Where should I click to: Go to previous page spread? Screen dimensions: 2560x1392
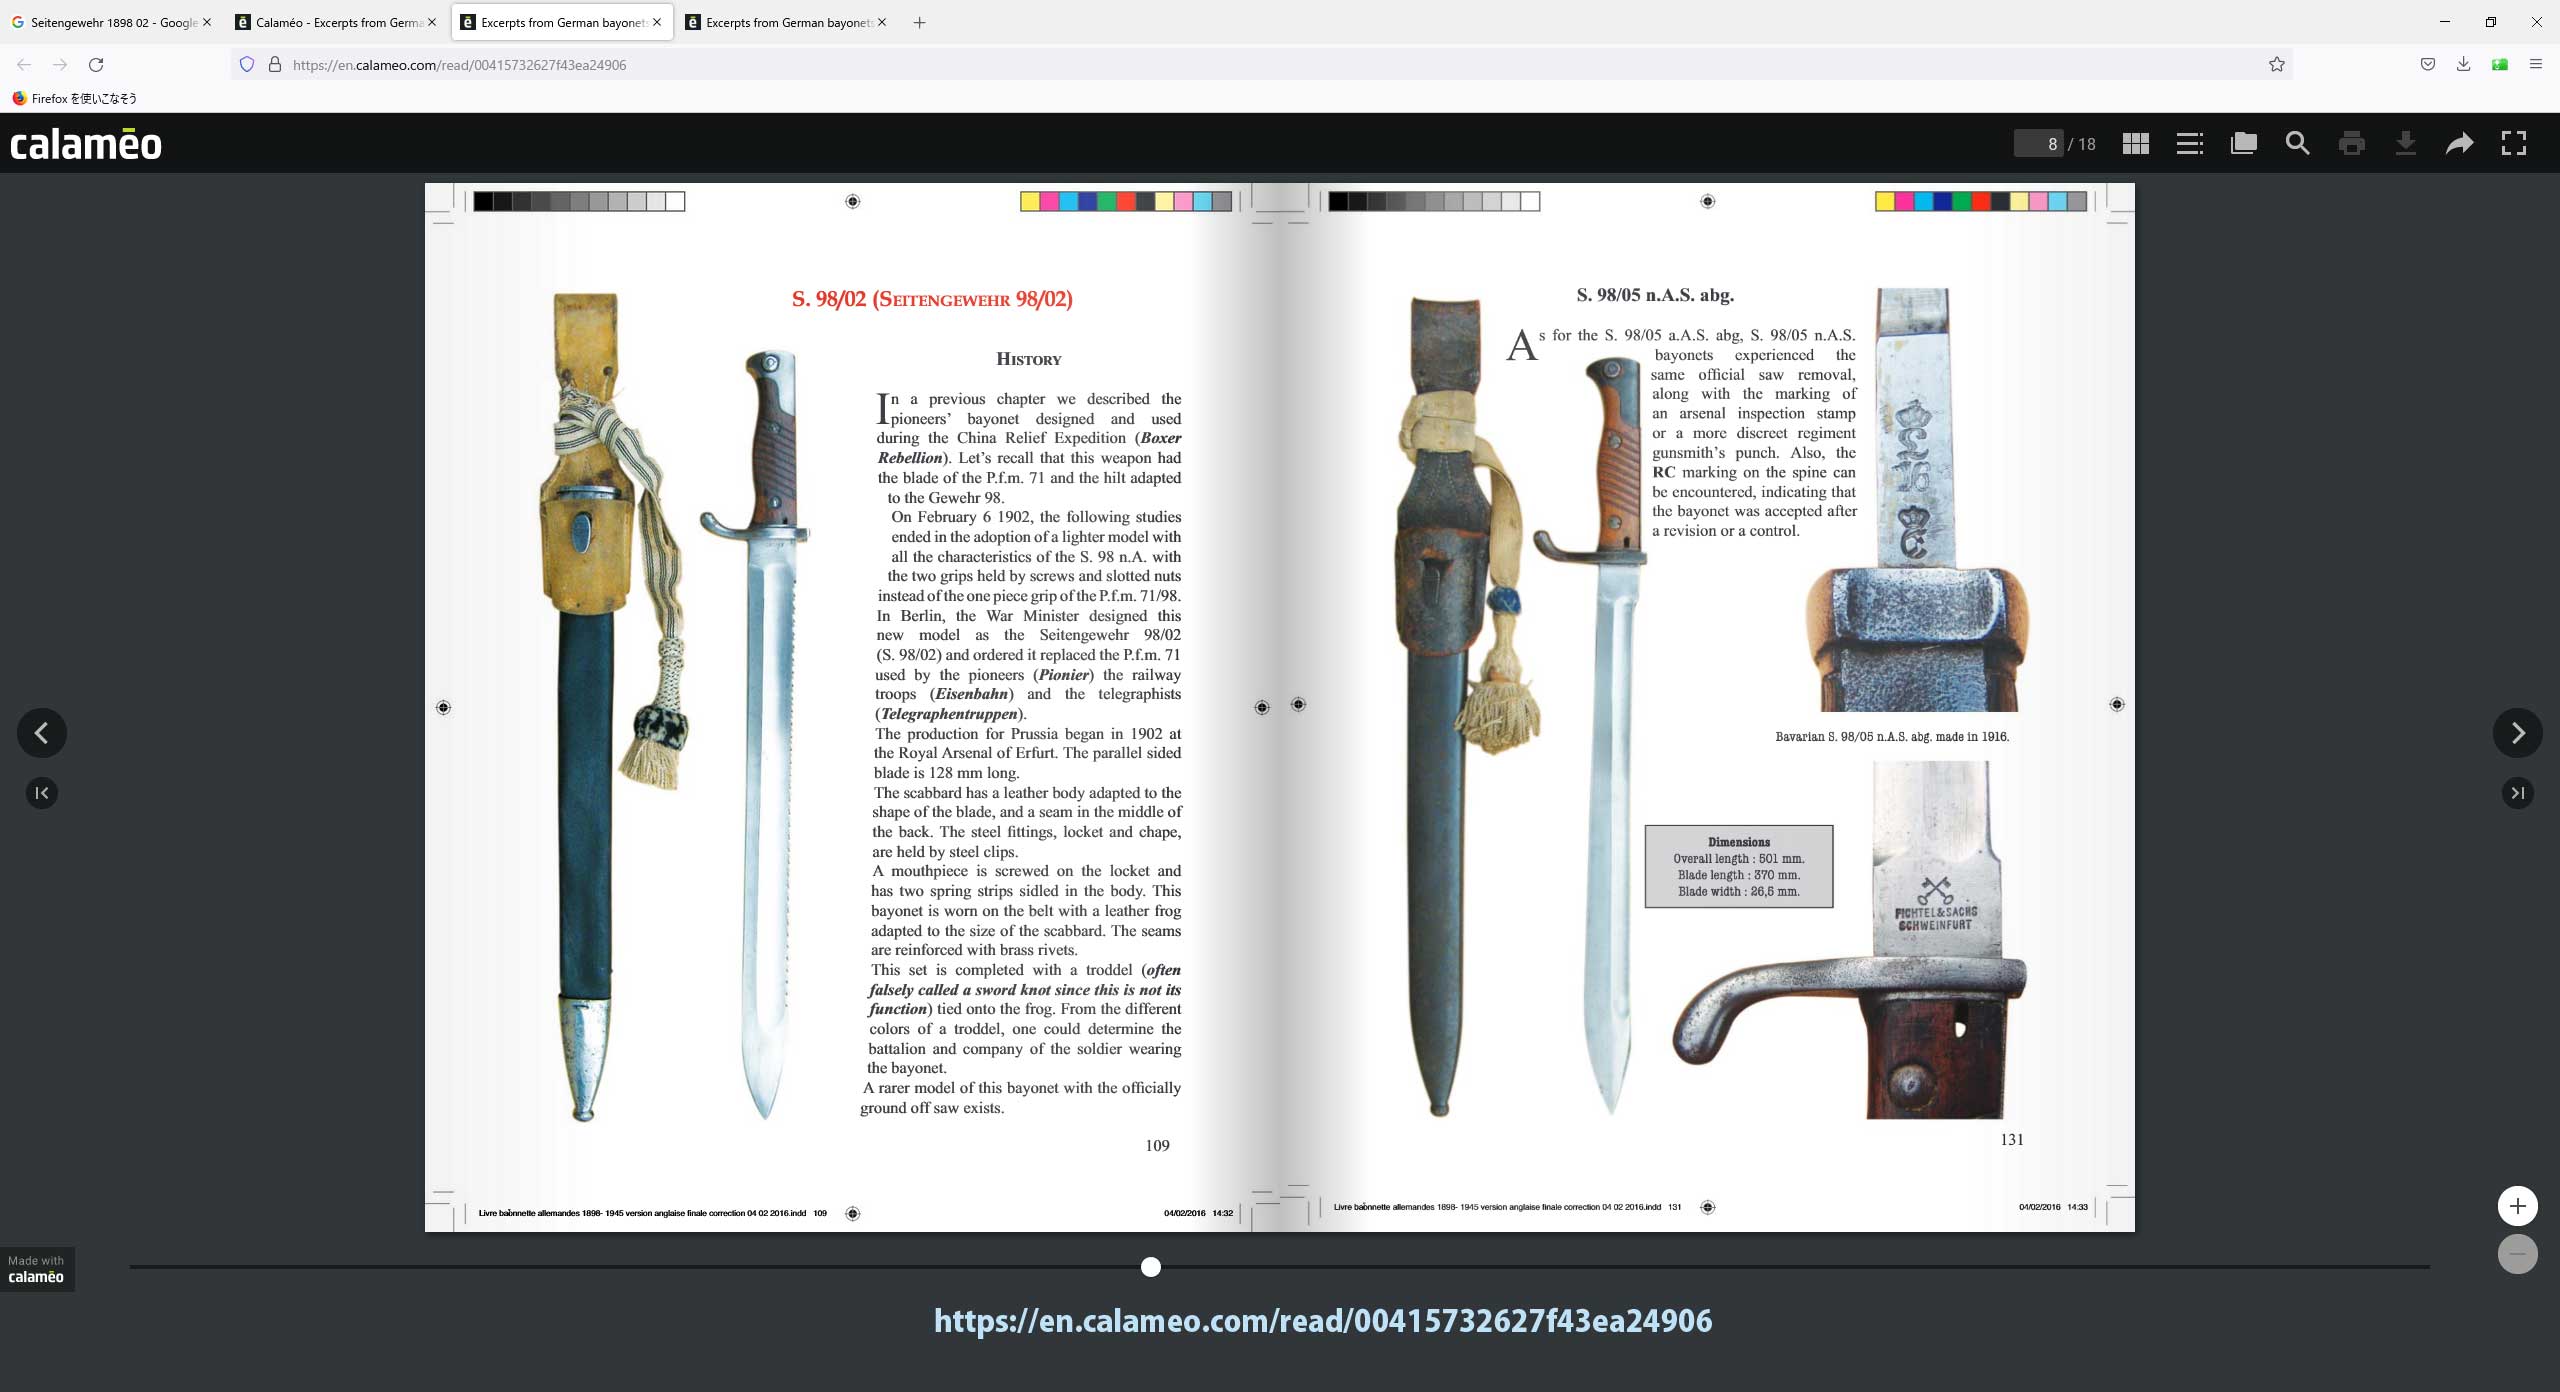tap(42, 733)
